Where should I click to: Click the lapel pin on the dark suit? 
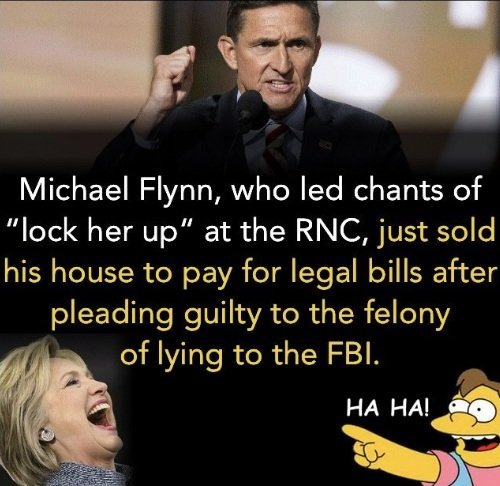pos(324,144)
